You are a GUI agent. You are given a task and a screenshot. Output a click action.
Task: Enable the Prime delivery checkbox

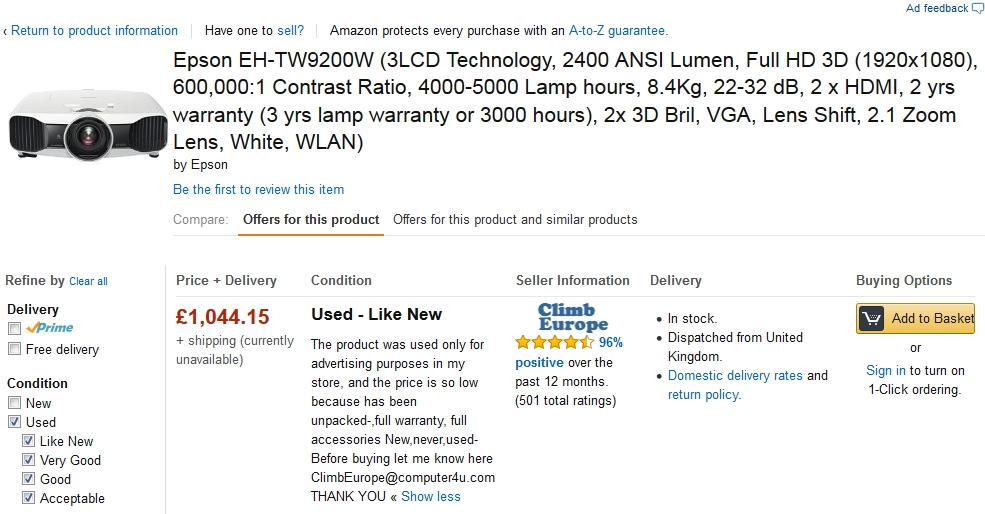click(x=15, y=329)
